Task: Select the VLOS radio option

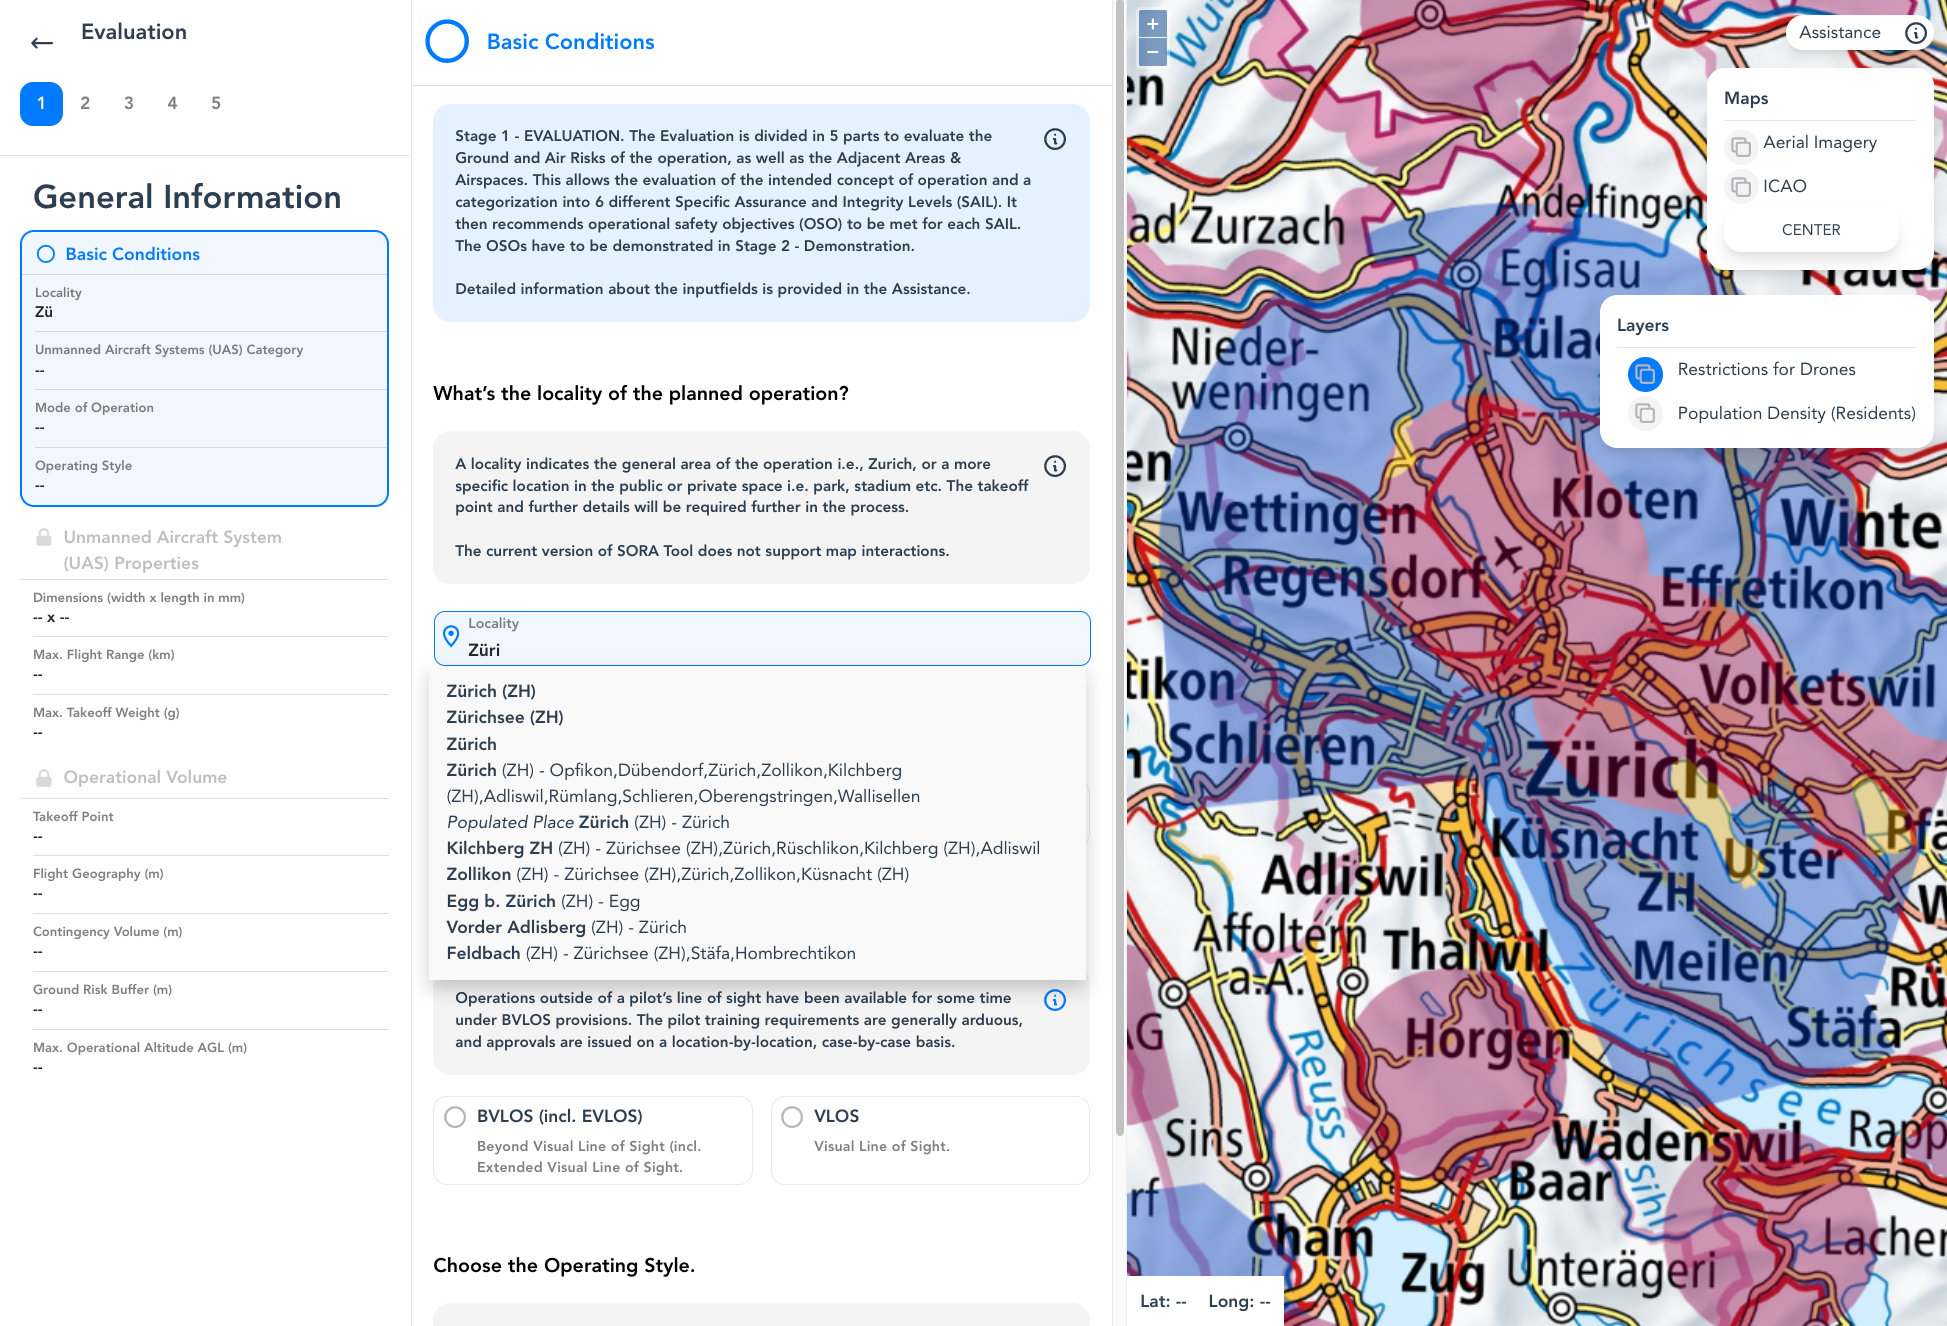Action: (x=792, y=1117)
